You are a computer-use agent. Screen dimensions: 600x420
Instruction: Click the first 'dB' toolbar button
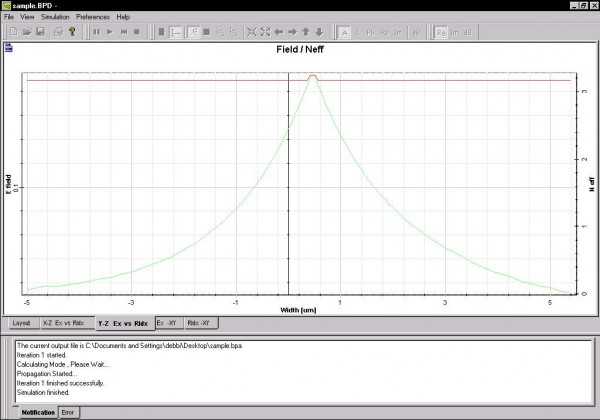point(416,33)
